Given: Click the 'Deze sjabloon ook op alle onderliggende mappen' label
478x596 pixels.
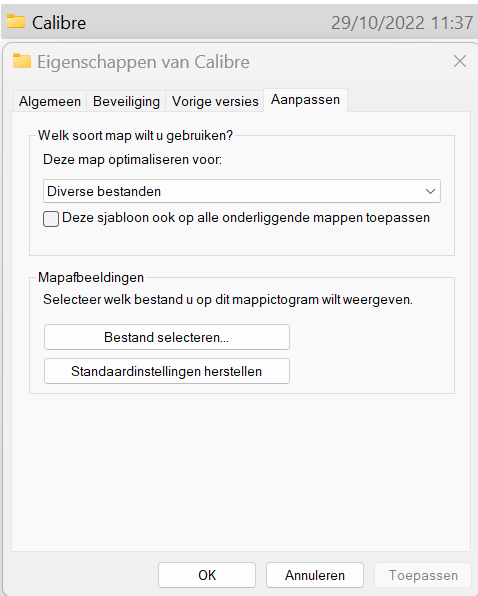Looking at the screenshot, I should [x=246, y=218].
